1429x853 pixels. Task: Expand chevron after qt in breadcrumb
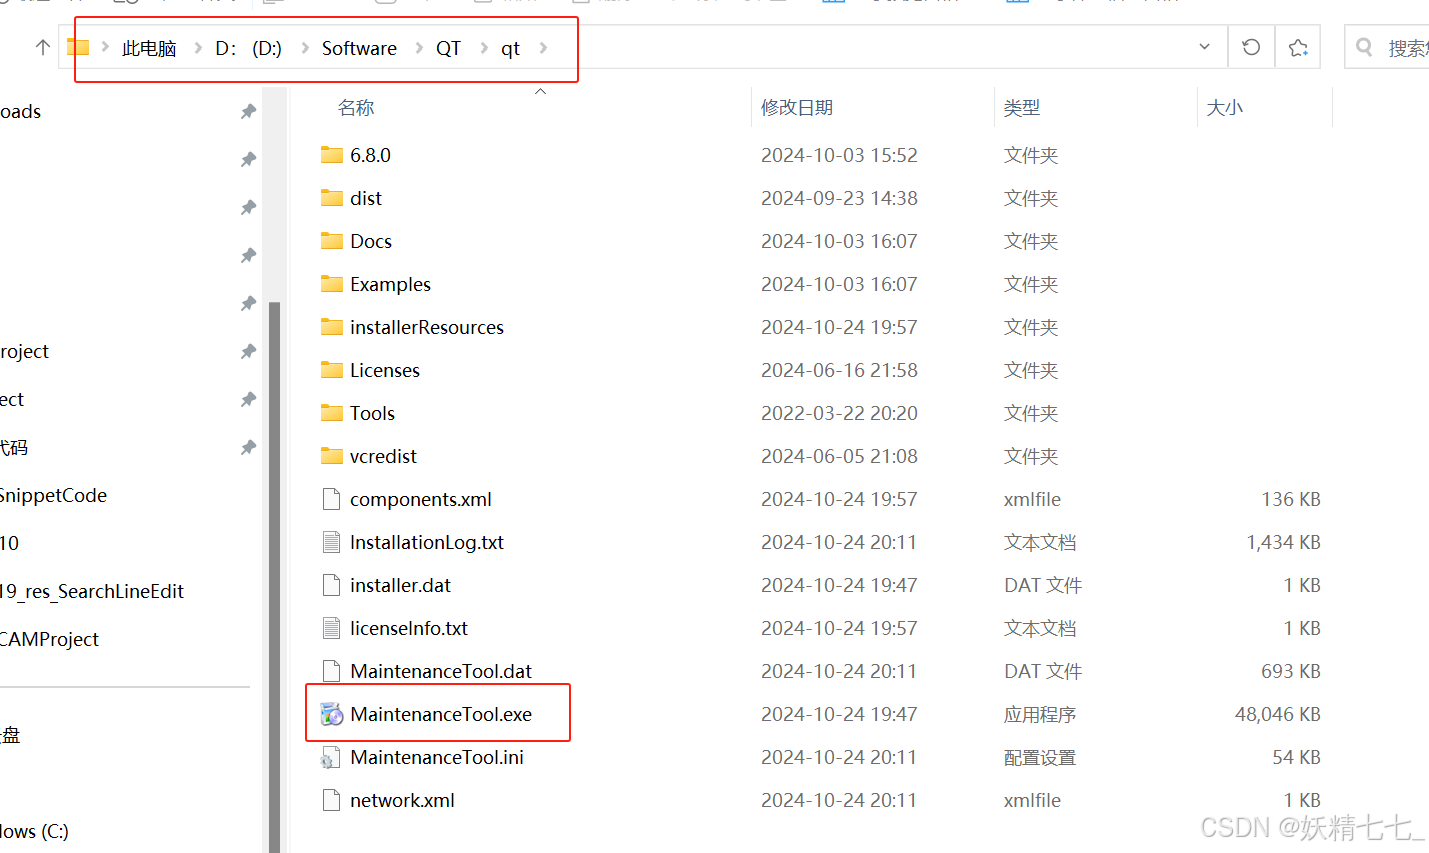point(543,48)
